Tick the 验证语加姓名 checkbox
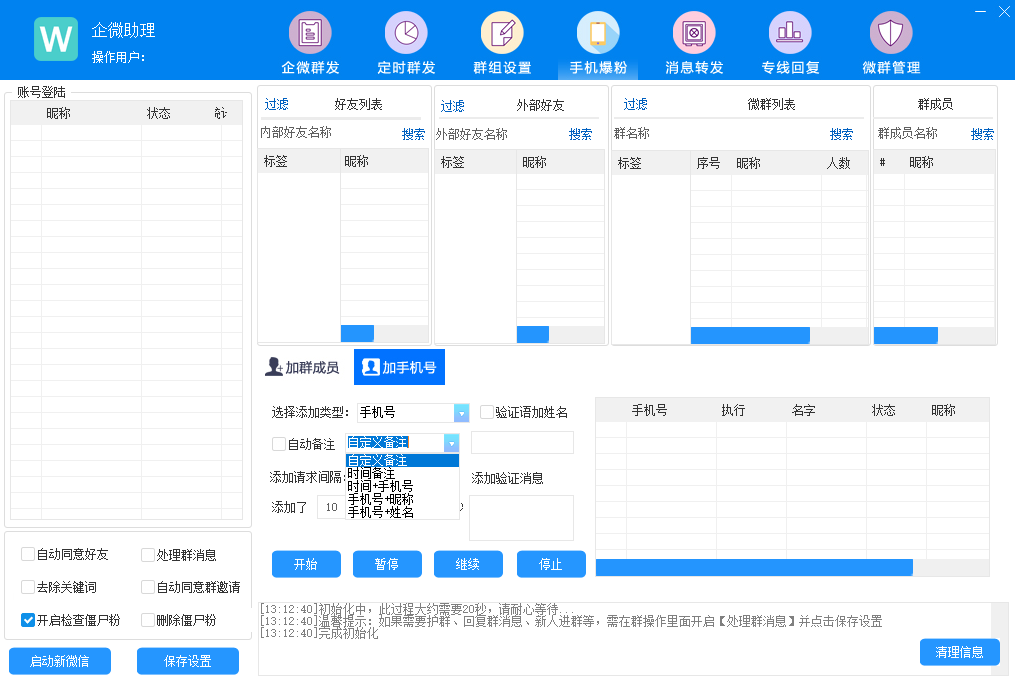This screenshot has height=685, width=1015. [487, 412]
